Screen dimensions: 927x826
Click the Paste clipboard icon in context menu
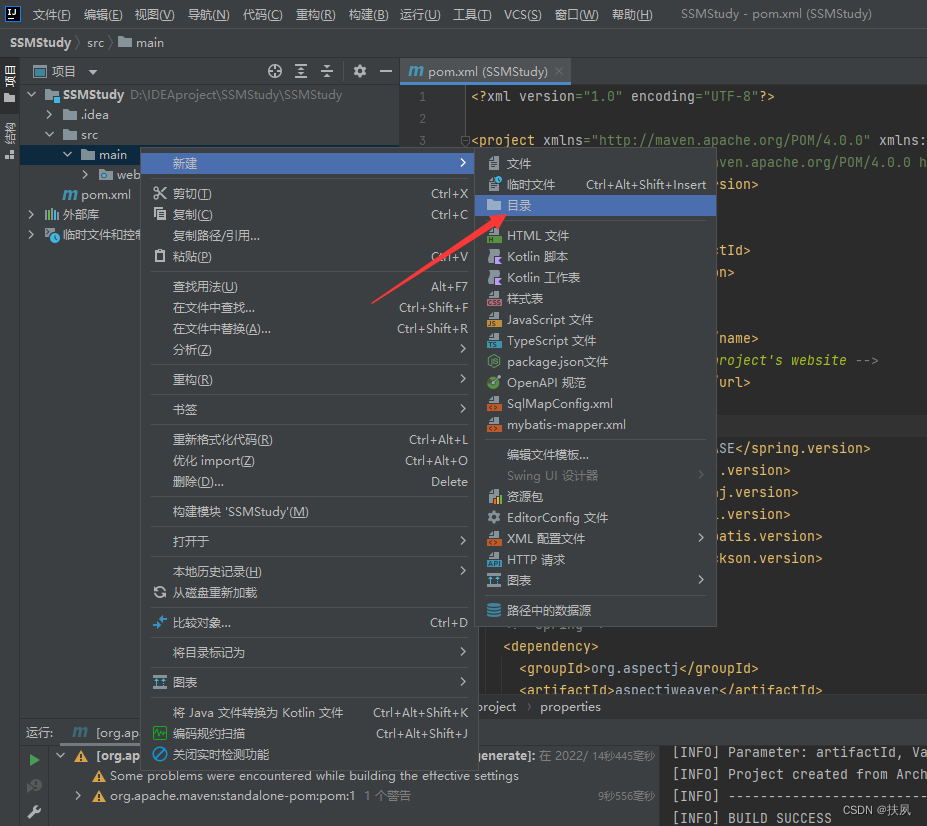(160, 256)
